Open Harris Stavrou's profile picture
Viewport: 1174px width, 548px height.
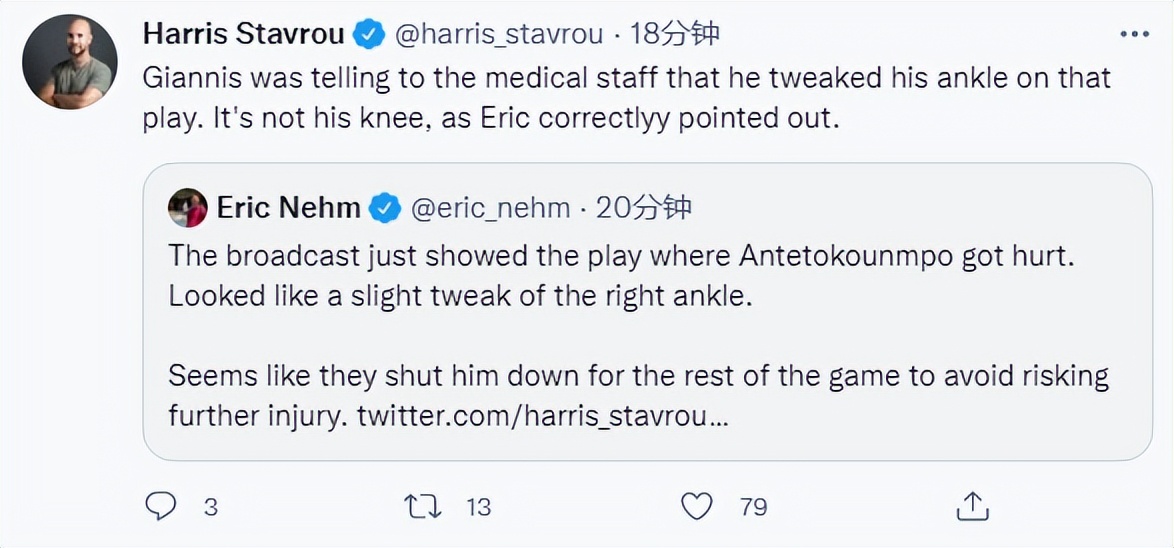pos(70,62)
